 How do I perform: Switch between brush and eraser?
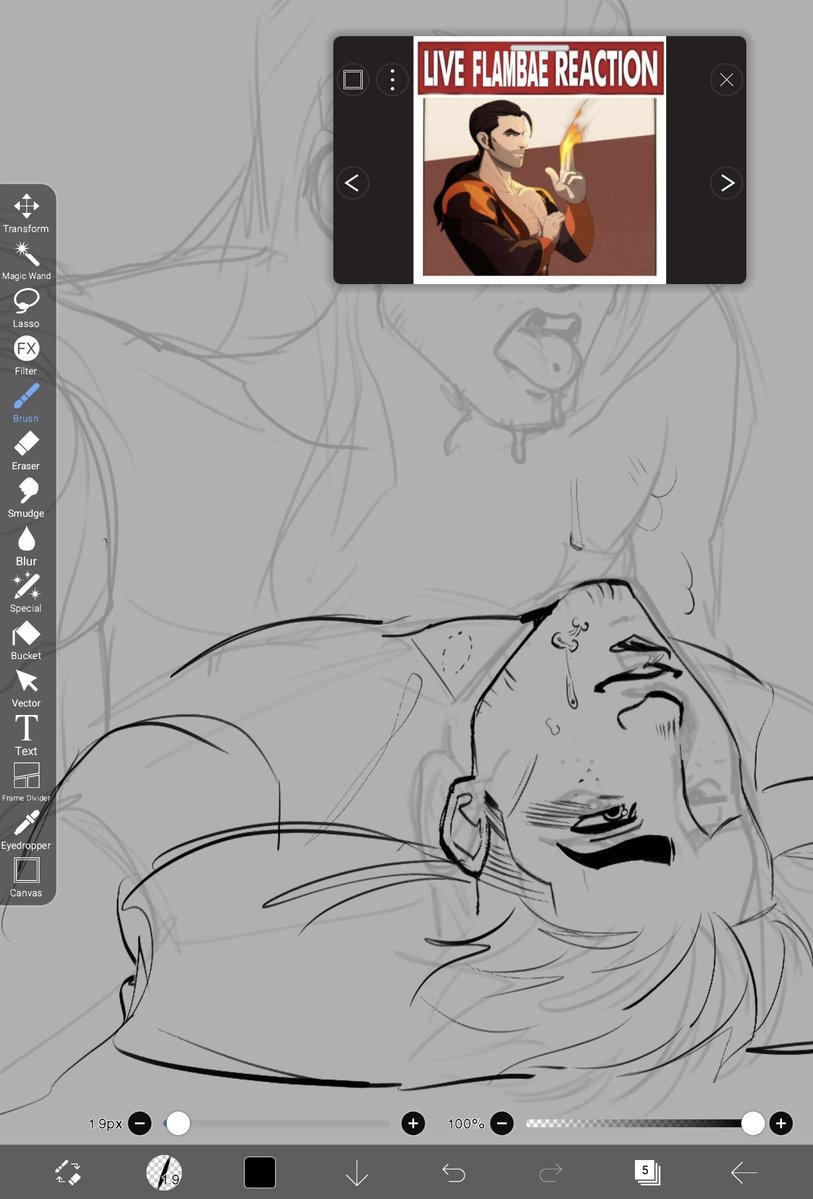pyautogui.click(x=68, y=1172)
